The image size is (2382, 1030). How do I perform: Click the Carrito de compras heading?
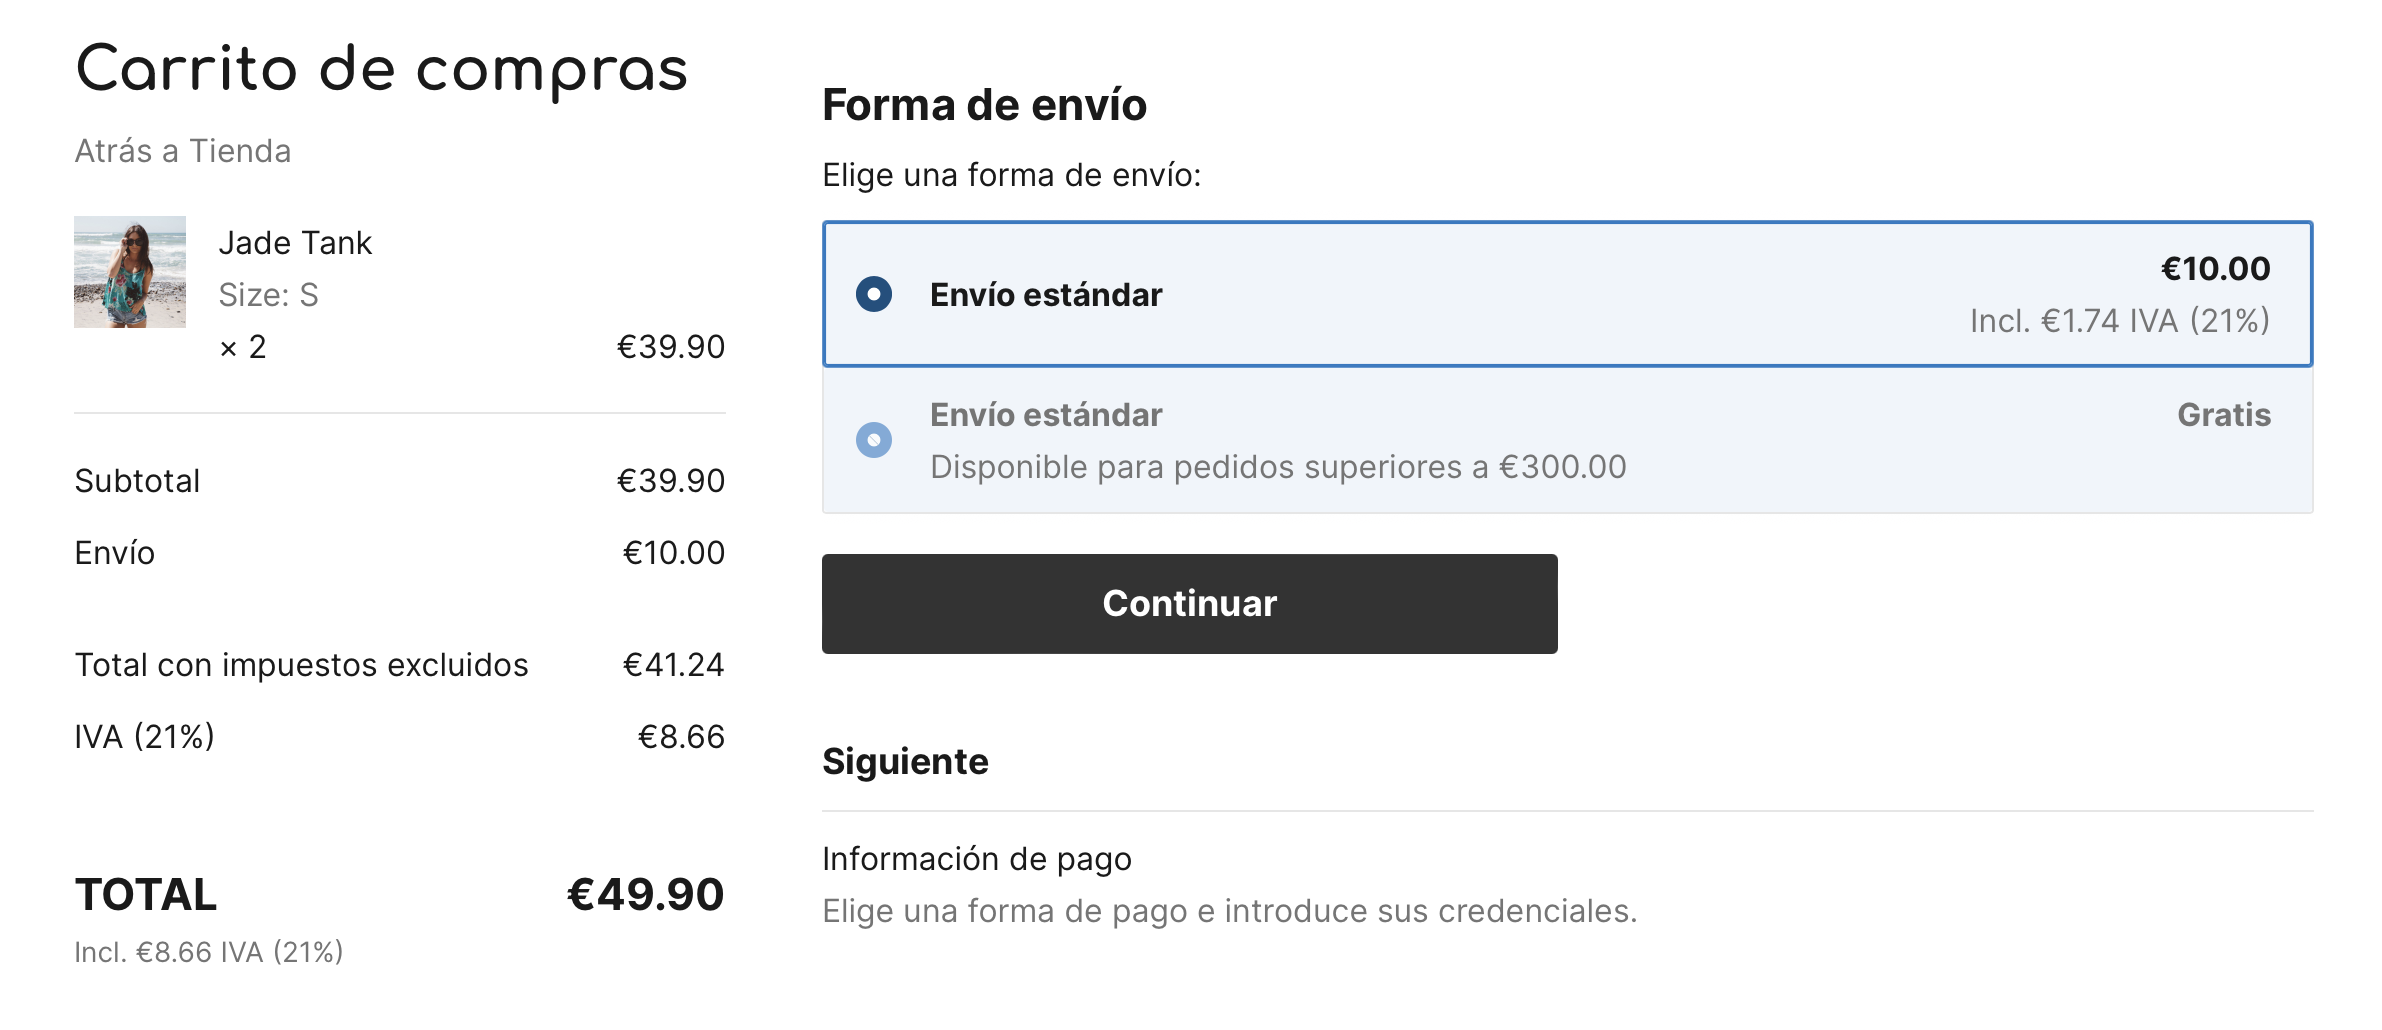coord(382,70)
